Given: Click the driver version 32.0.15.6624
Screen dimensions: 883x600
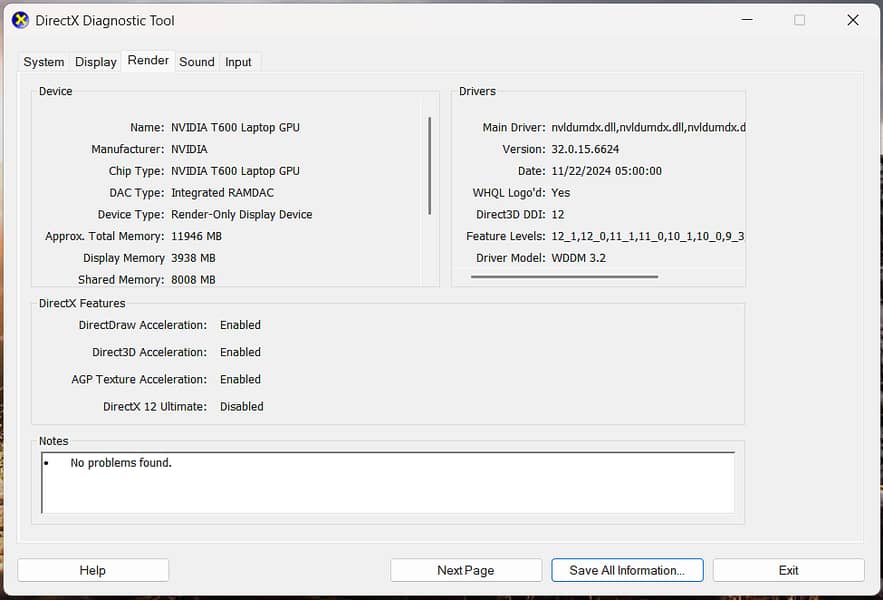Looking at the screenshot, I should click(585, 149).
